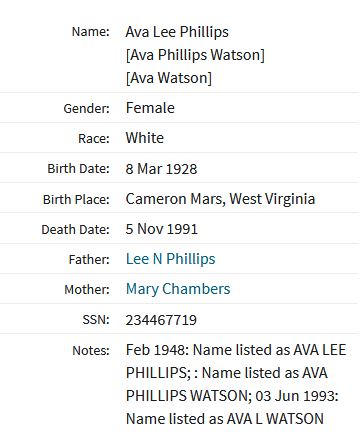360x441 pixels.
Task: Click the Gender field label
Action: [x=86, y=108]
